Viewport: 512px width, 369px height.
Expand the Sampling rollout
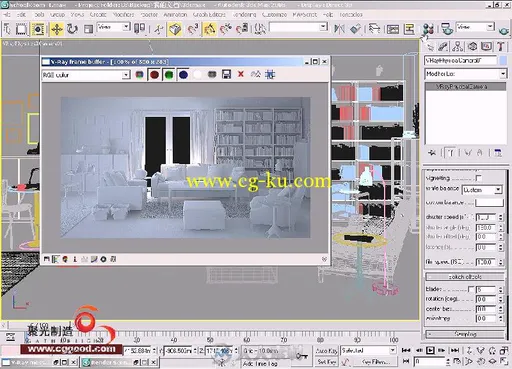pyautogui.click(x=465, y=334)
